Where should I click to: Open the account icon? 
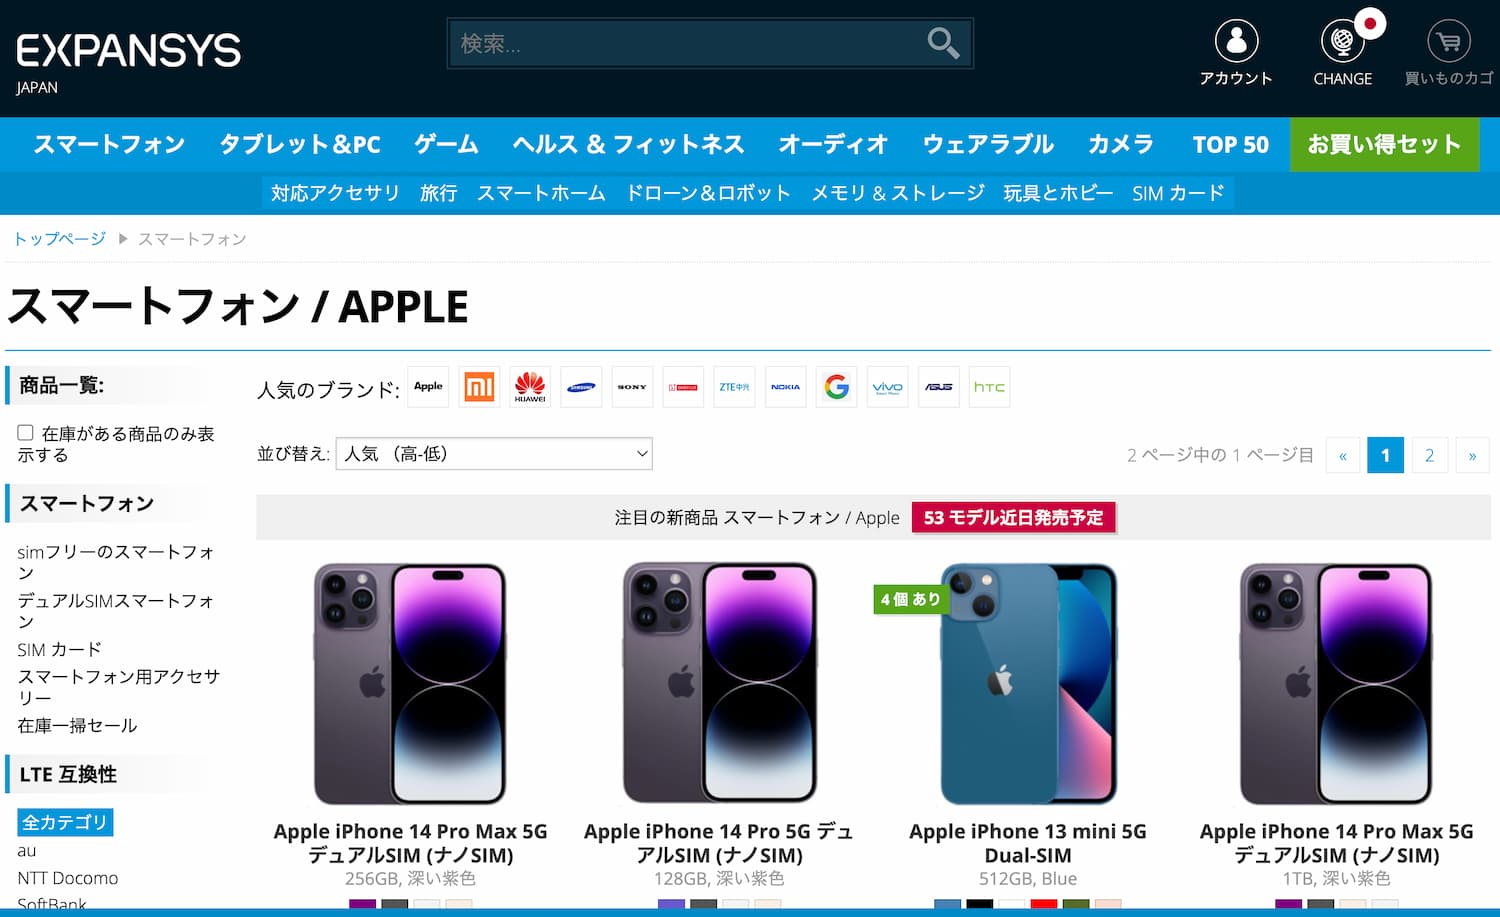1236,42
